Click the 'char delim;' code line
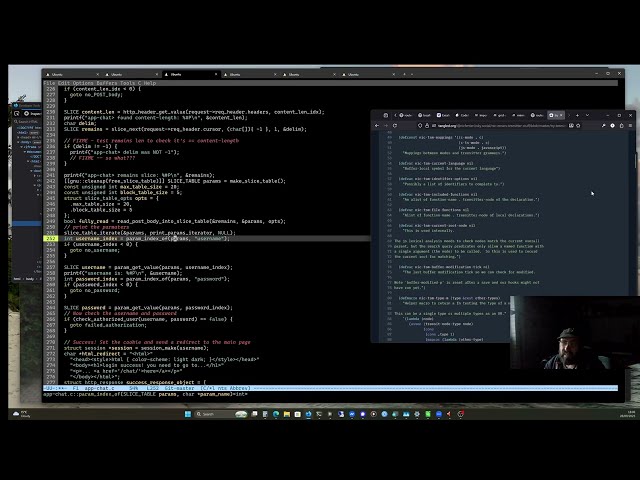The width and height of the screenshot is (640, 480). point(80,123)
